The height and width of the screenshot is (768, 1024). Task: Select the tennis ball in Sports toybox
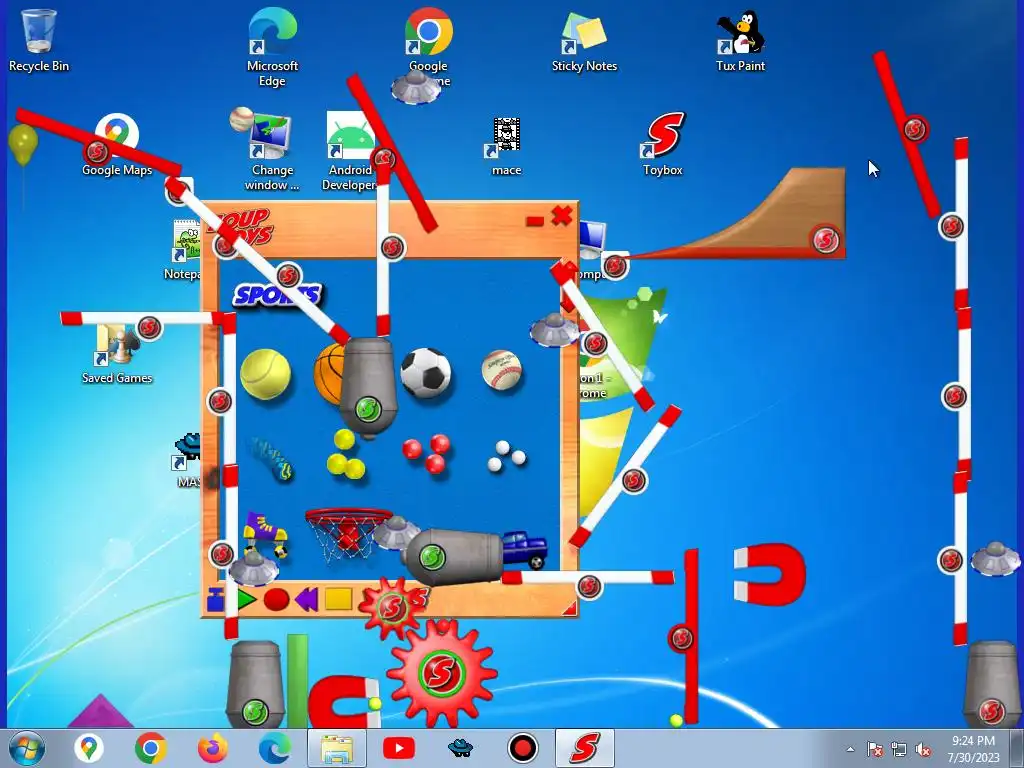coord(265,374)
